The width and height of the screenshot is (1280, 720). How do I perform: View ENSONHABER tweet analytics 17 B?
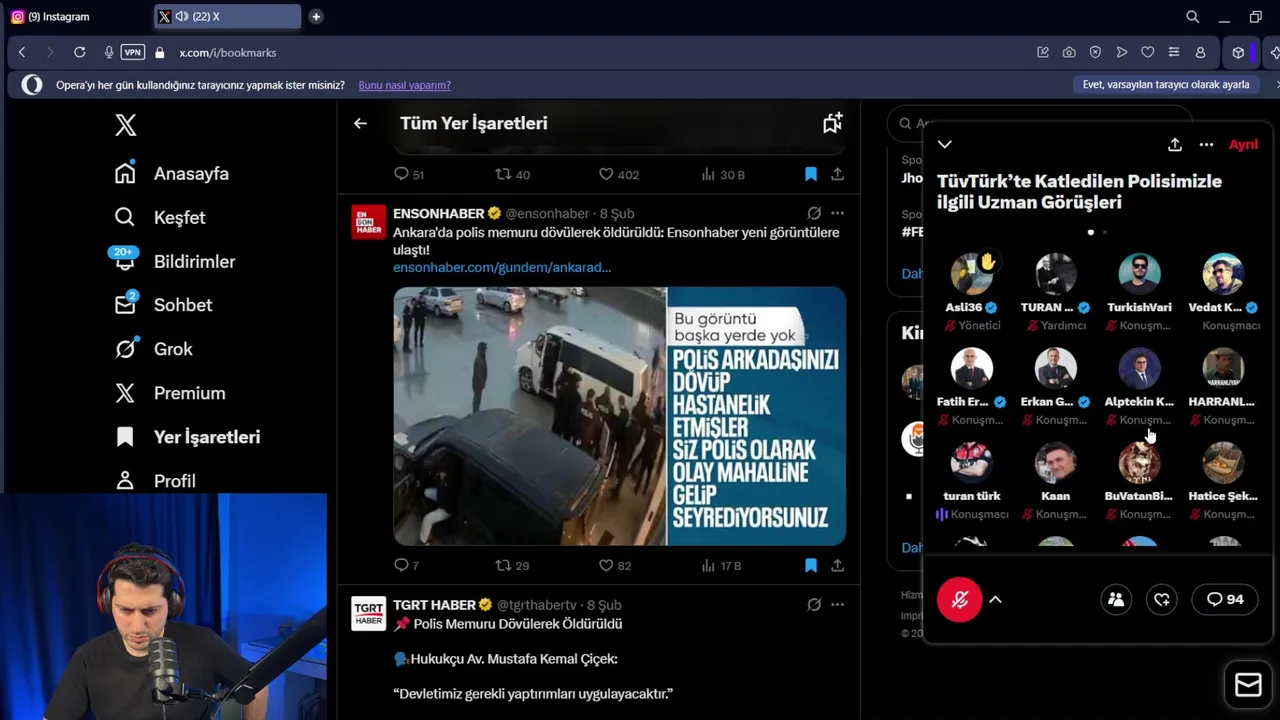point(721,565)
